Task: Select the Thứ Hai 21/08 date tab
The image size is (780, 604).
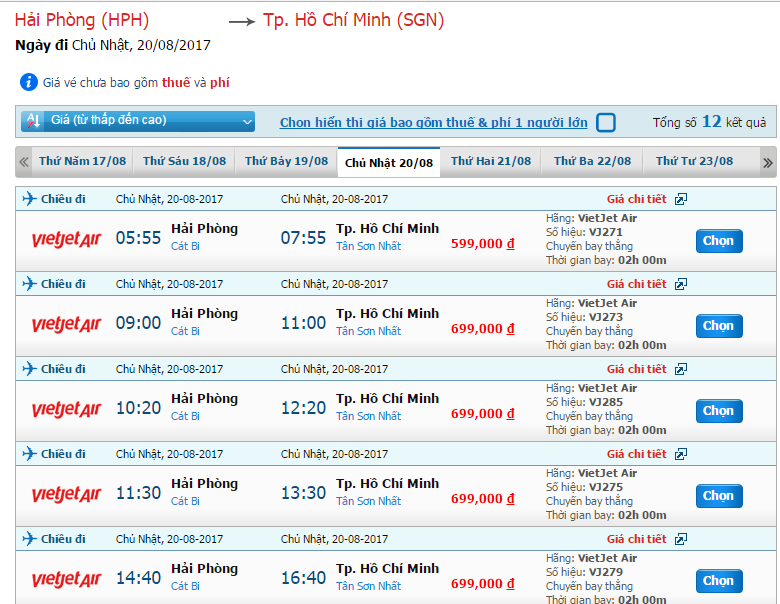Action: pos(491,161)
